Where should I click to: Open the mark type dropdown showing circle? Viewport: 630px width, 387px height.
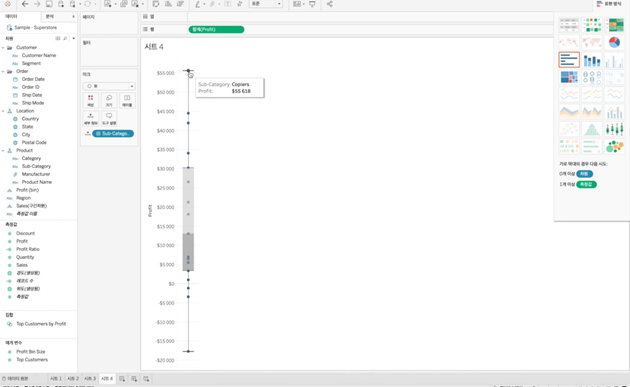coord(109,86)
